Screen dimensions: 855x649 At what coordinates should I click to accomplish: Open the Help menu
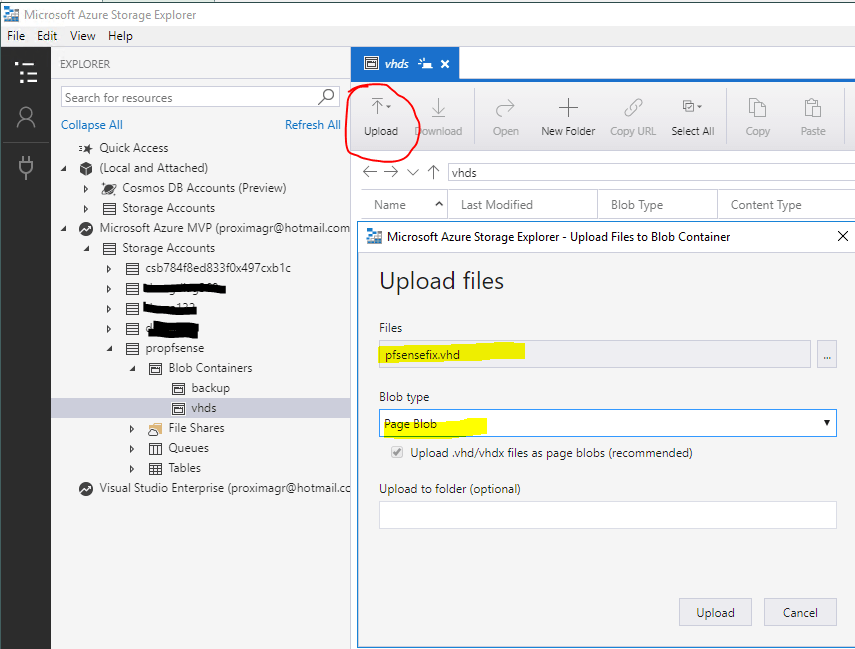pos(120,36)
